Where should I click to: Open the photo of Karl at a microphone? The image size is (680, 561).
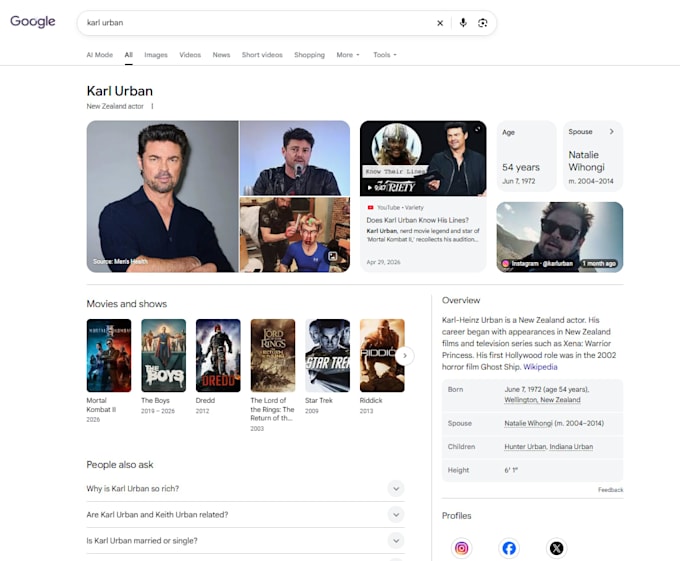(295, 158)
